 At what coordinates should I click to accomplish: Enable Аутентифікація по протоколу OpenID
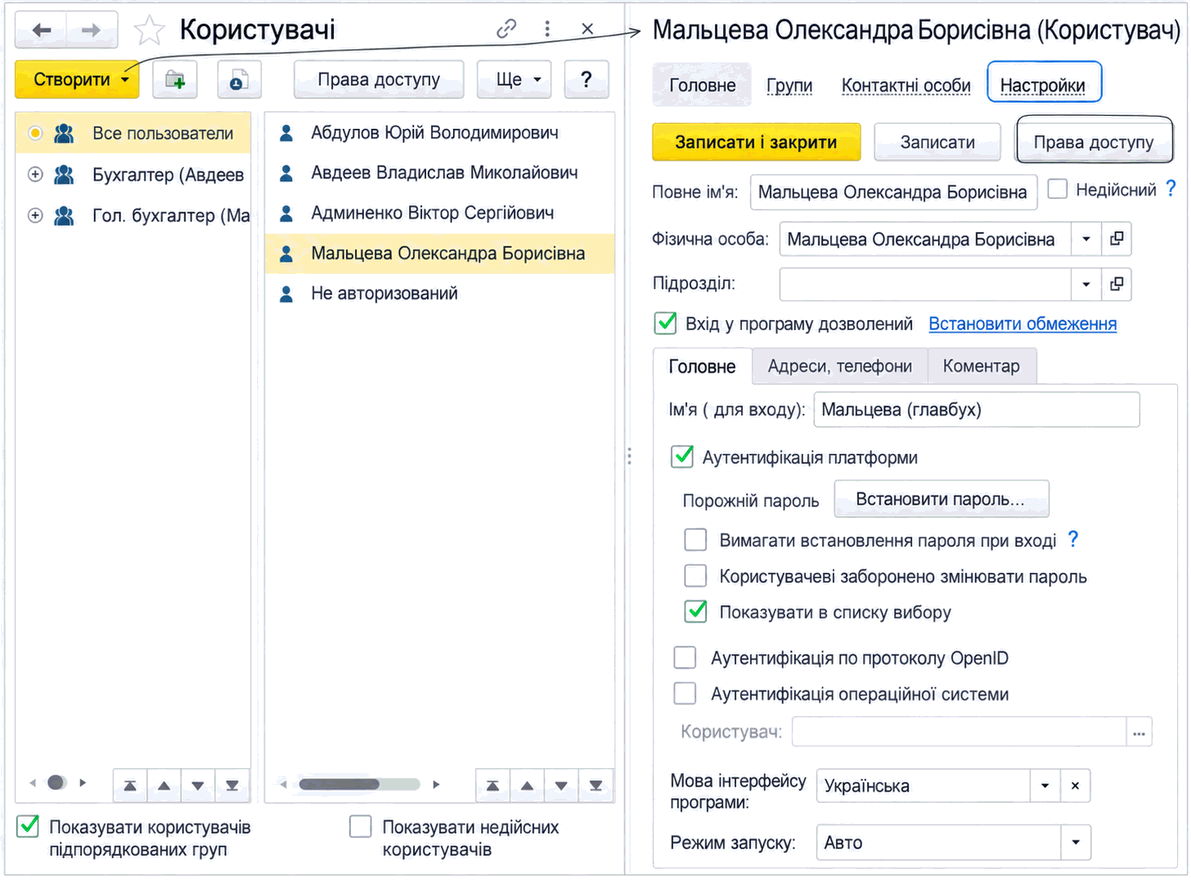[x=684, y=658]
